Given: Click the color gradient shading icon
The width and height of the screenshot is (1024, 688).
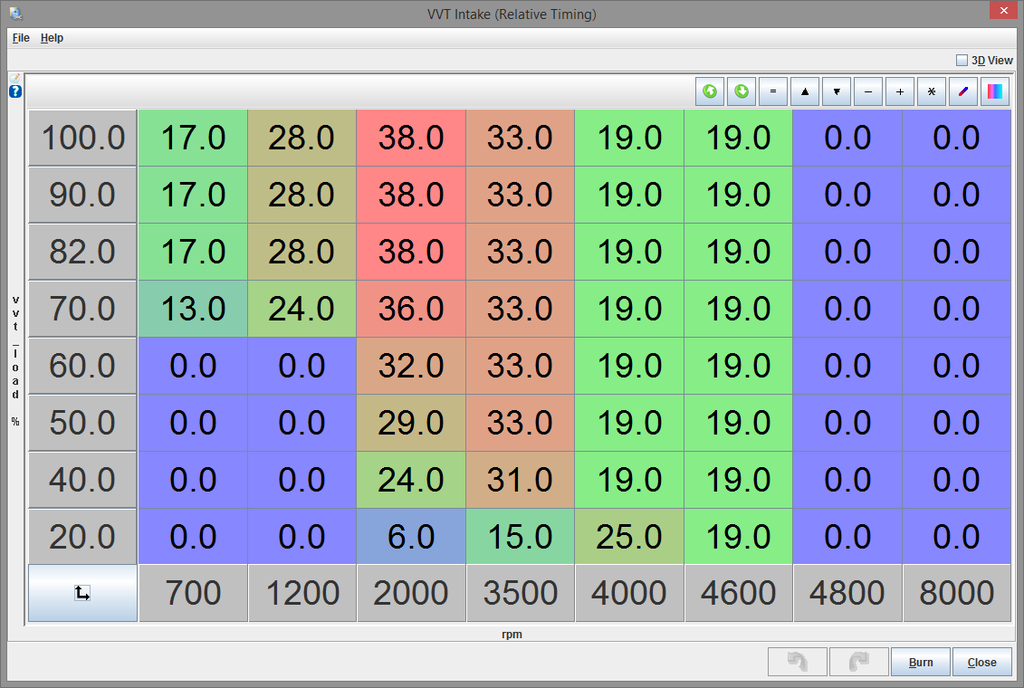Looking at the screenshot, I should tap(995, 92).
